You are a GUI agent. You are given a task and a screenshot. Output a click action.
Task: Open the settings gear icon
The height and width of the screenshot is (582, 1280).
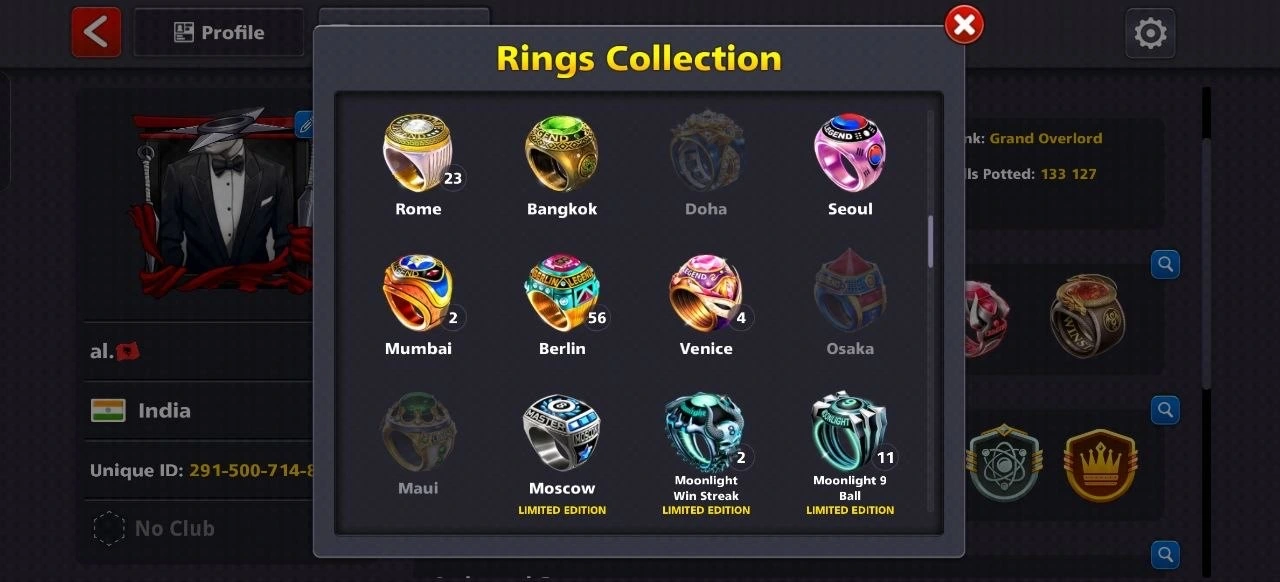point(1150,33)
